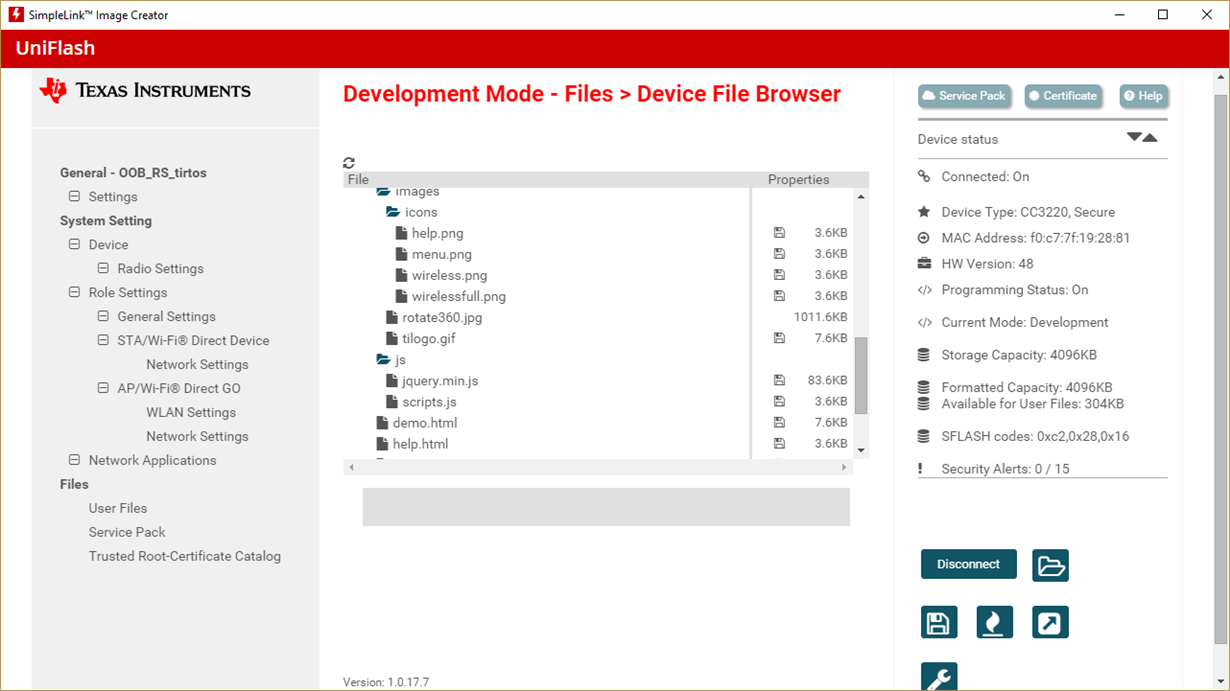Click the exclamation icon beside Security Alerts
The image size is (1230, 691).
click(920, 469)
